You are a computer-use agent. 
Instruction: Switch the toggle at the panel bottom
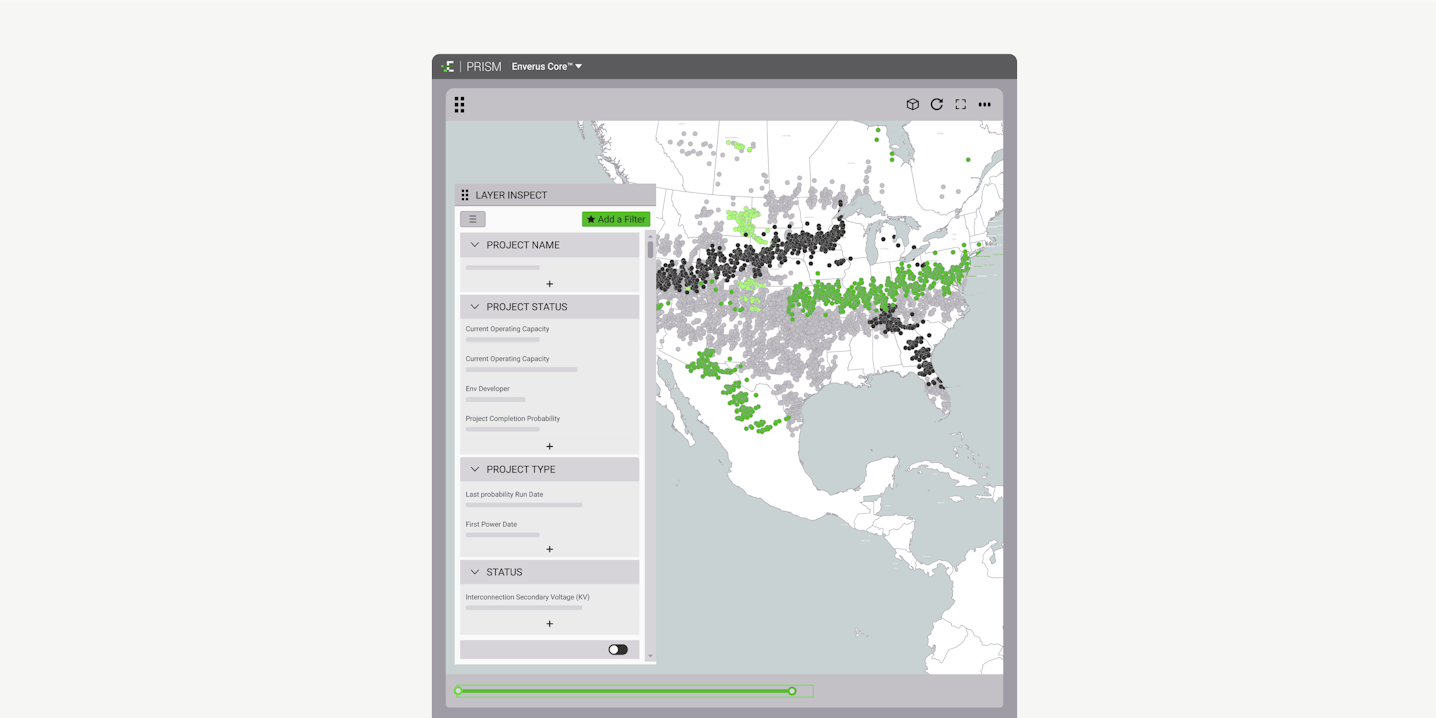(618, 650)
